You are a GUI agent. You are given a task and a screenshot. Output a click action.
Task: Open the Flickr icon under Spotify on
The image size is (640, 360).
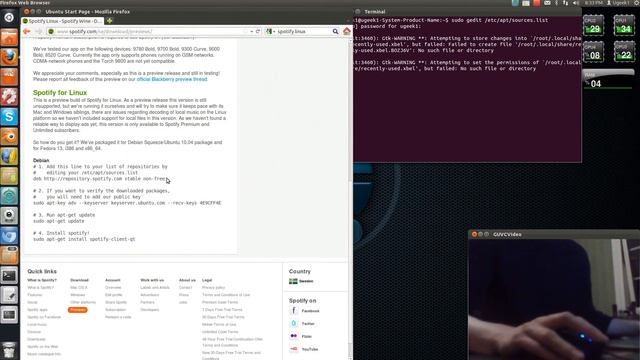click(x=293, y=336)
